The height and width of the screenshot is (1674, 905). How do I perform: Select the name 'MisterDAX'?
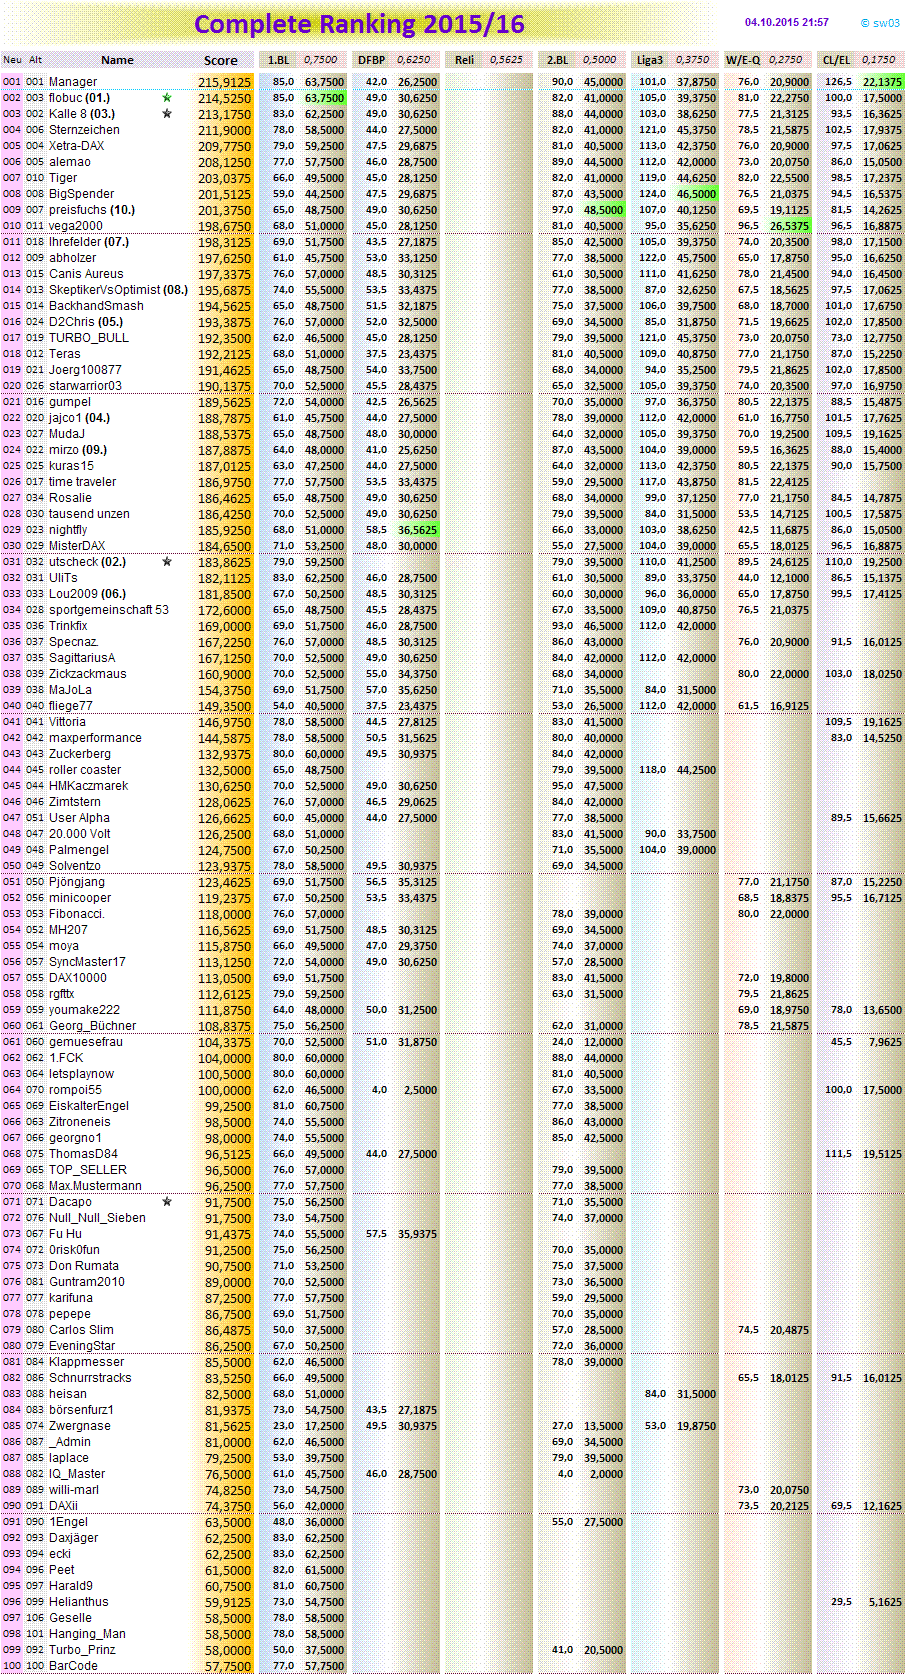[77, 546]
